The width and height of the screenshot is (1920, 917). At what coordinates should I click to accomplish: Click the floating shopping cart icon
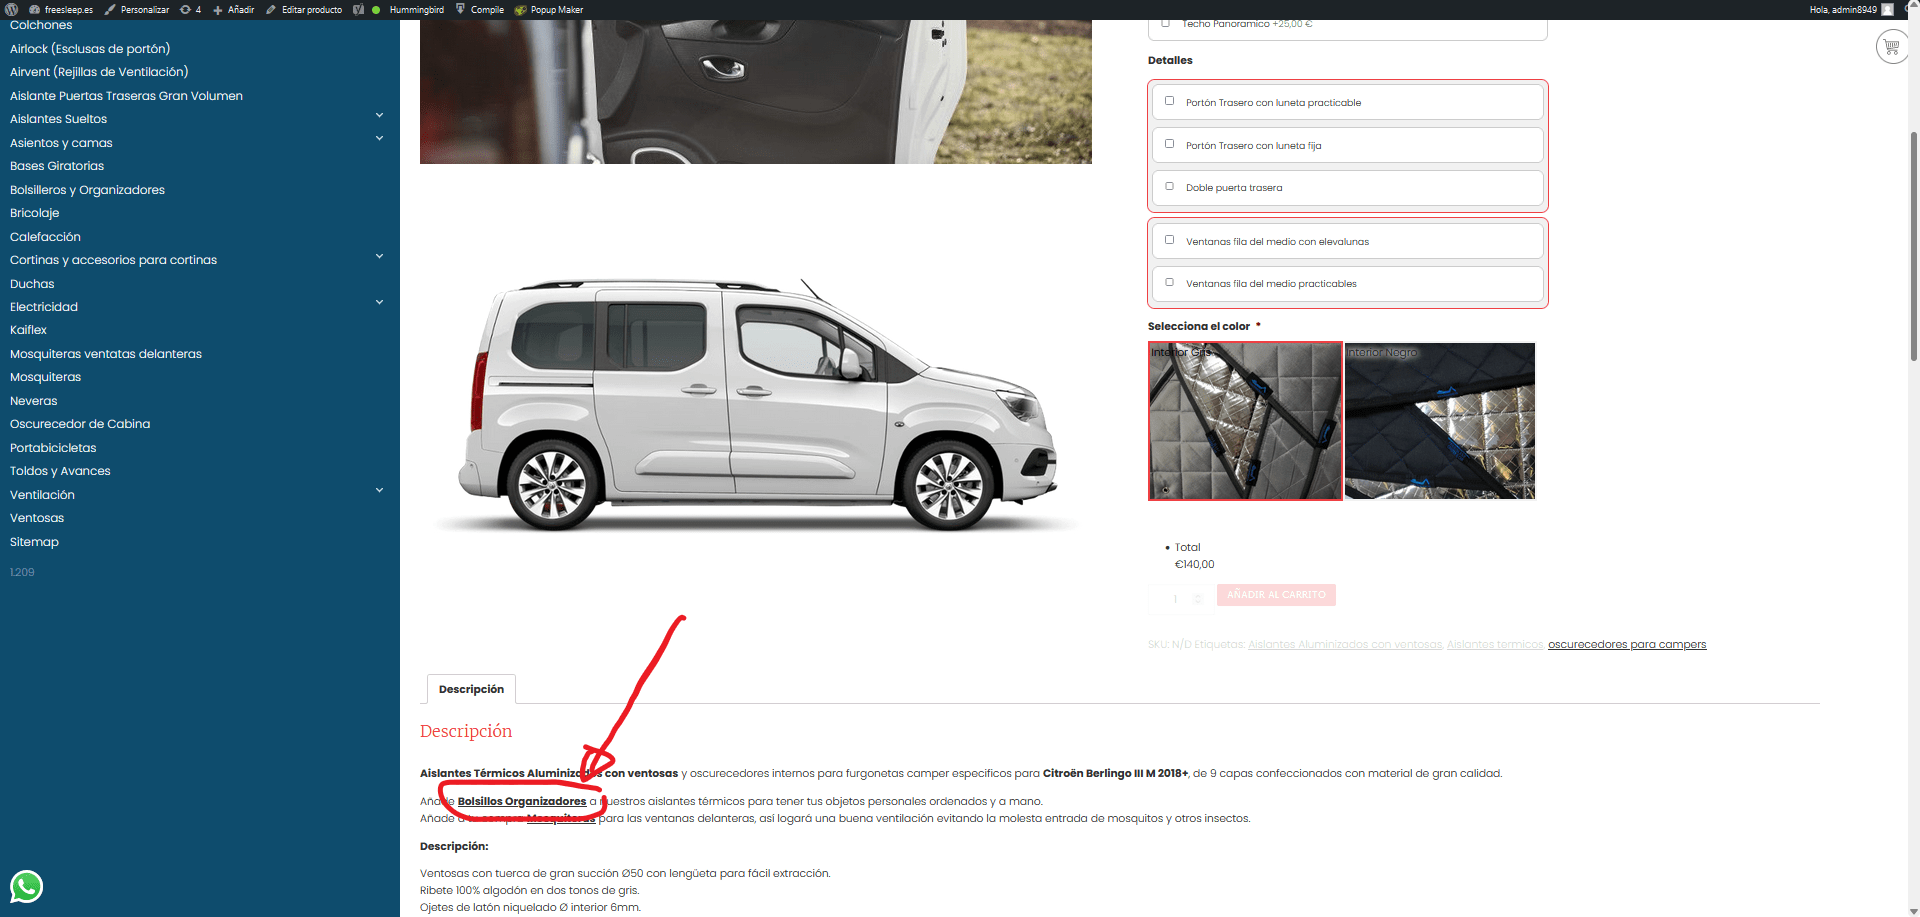(x=1891, y=46)
